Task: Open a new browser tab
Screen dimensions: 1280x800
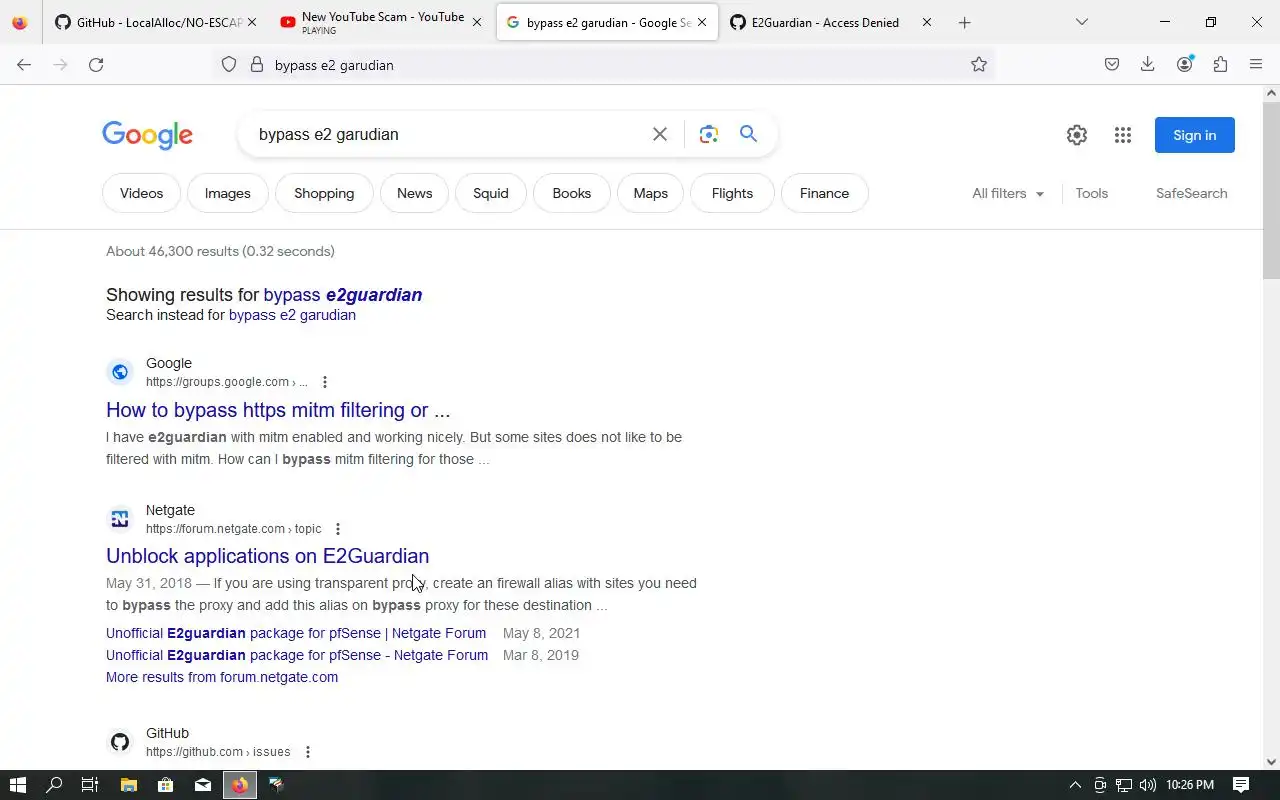Action: 964,22
